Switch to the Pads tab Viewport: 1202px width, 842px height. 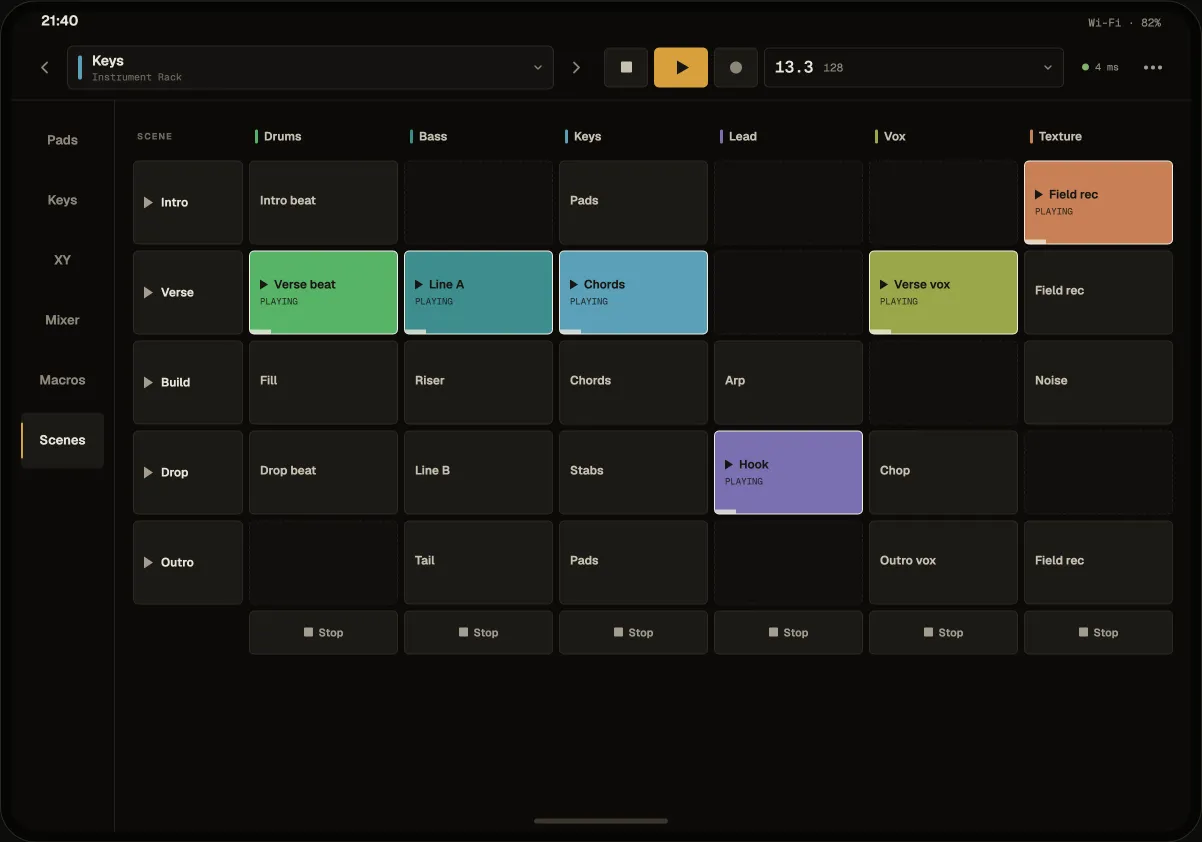point(62,140)
